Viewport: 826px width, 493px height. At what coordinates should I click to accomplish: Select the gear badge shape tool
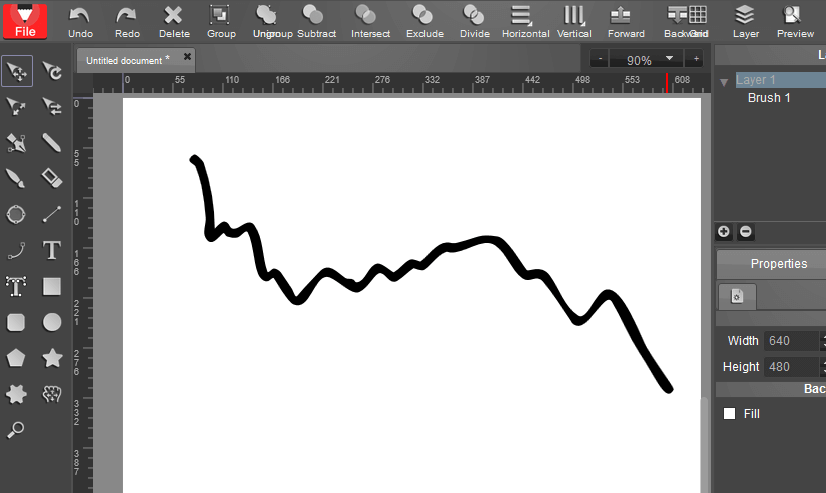pos(16,394)
